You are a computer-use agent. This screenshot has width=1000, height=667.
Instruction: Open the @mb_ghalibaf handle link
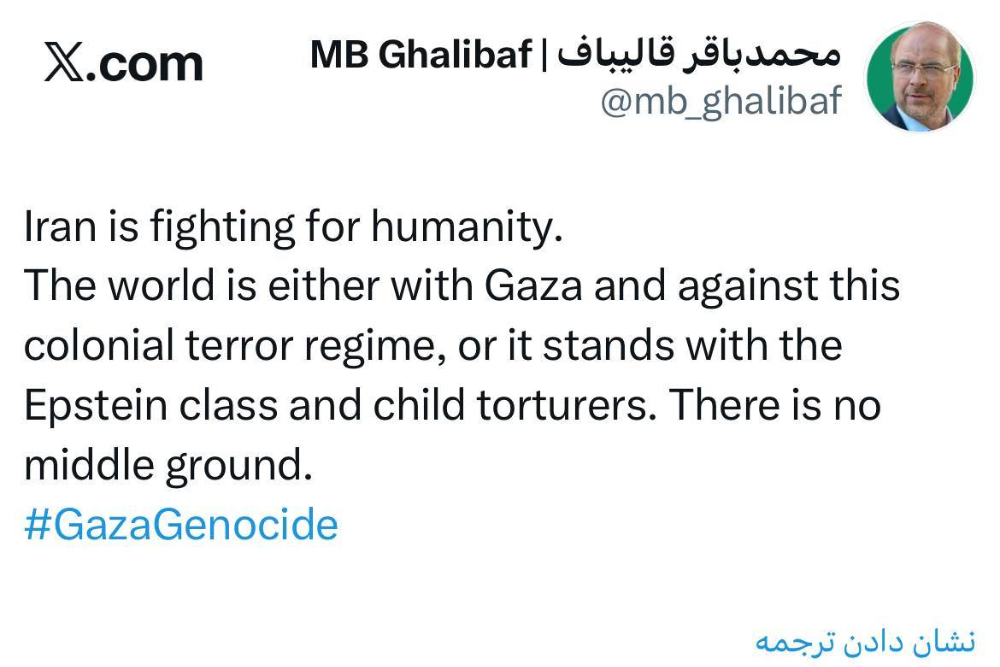click(719, 101)
